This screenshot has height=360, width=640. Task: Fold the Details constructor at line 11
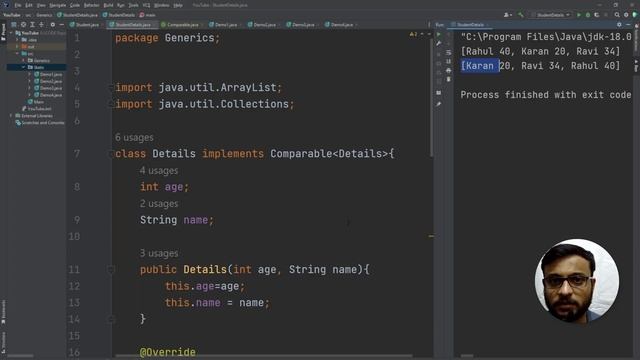[x=111, y=269]
